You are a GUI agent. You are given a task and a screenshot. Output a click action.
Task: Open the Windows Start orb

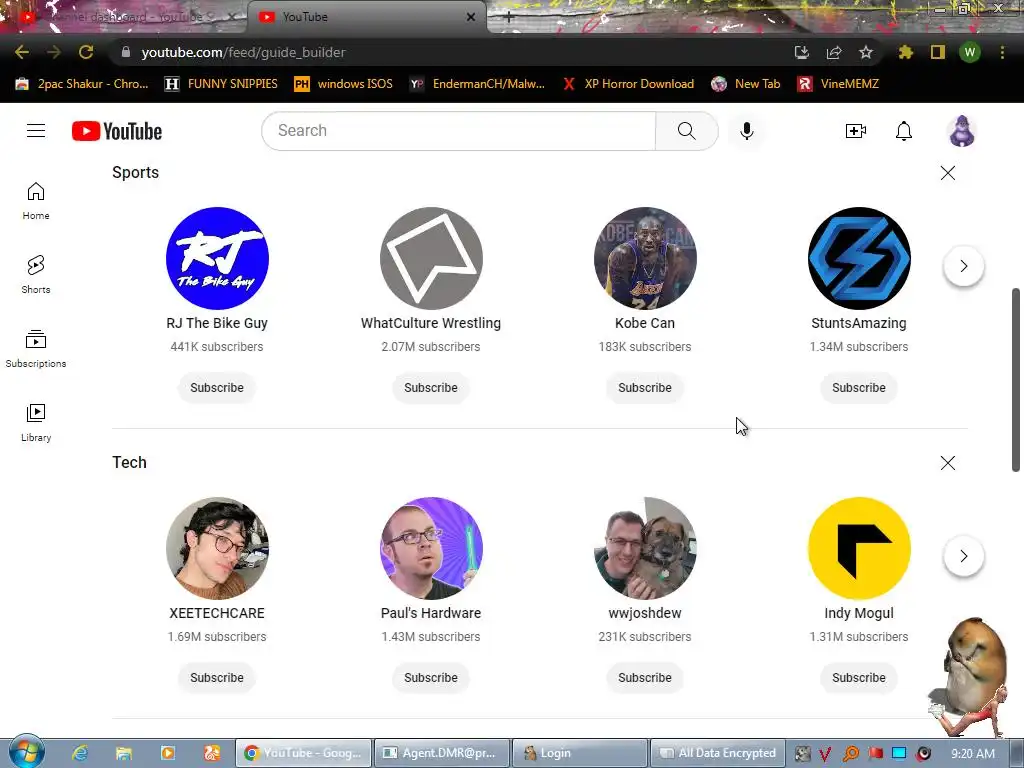point(26,752)
